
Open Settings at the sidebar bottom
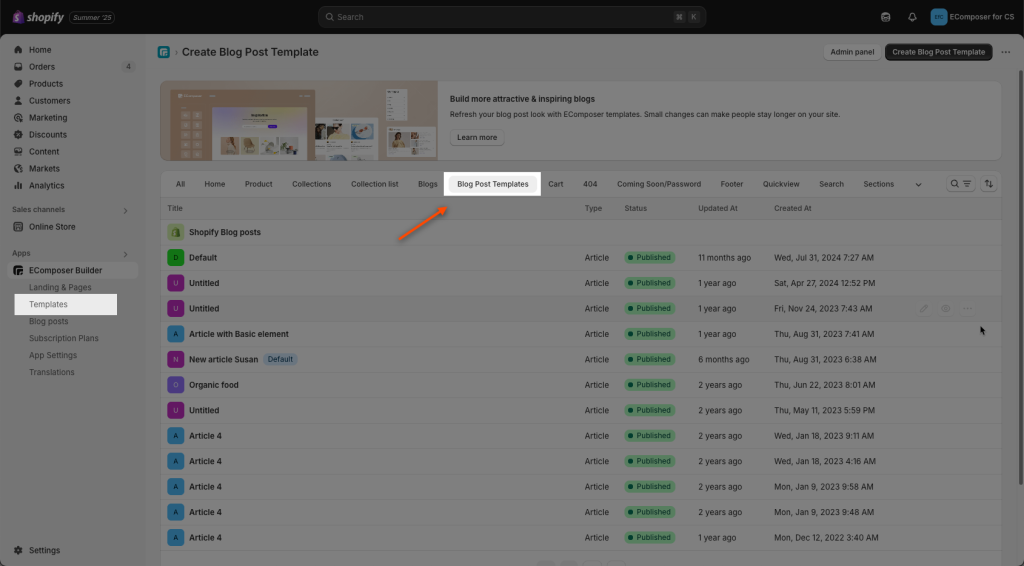click(x=44, y=550)
